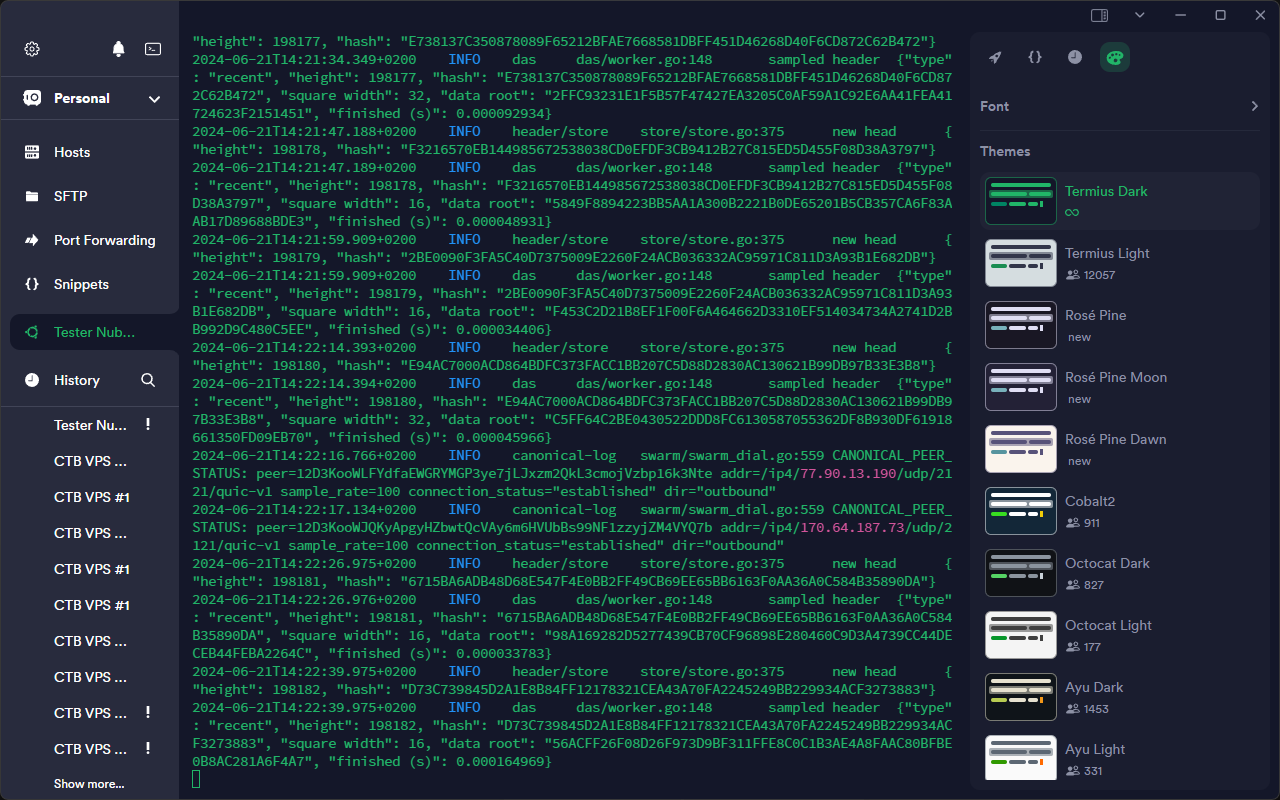Select the palette appearance icon
The height and width of the screenshot is (800, 1280).
click(1114, 57)
